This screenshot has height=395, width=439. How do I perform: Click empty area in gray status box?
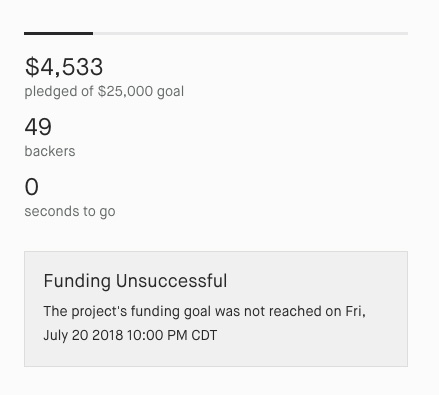[x=317, y=350]
